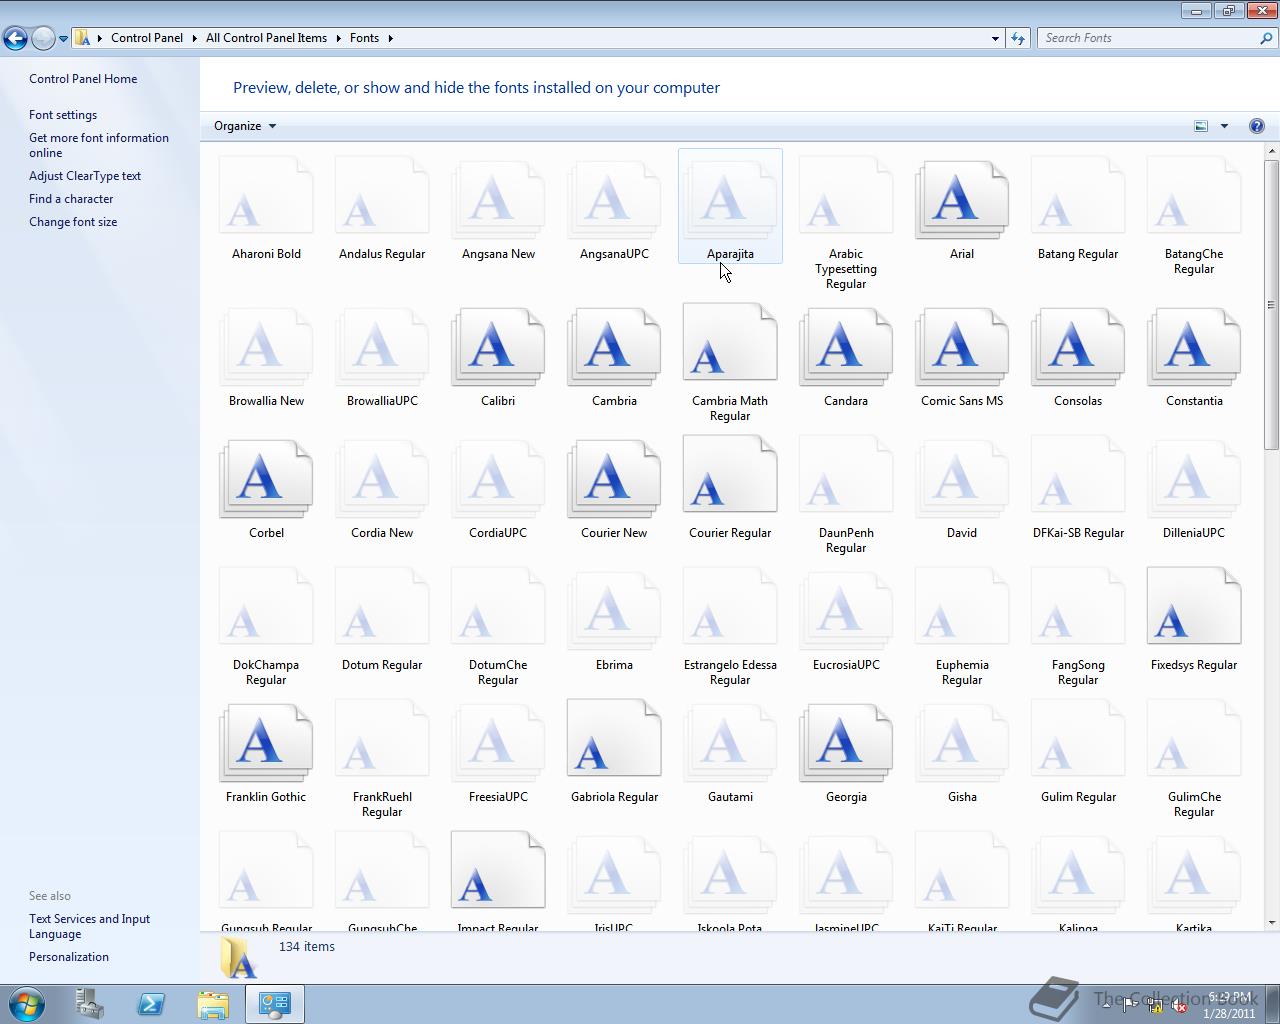Launch Windows PowerShell from taskbar
The image size is (1280, 1024).
[x=151, y=1004]
